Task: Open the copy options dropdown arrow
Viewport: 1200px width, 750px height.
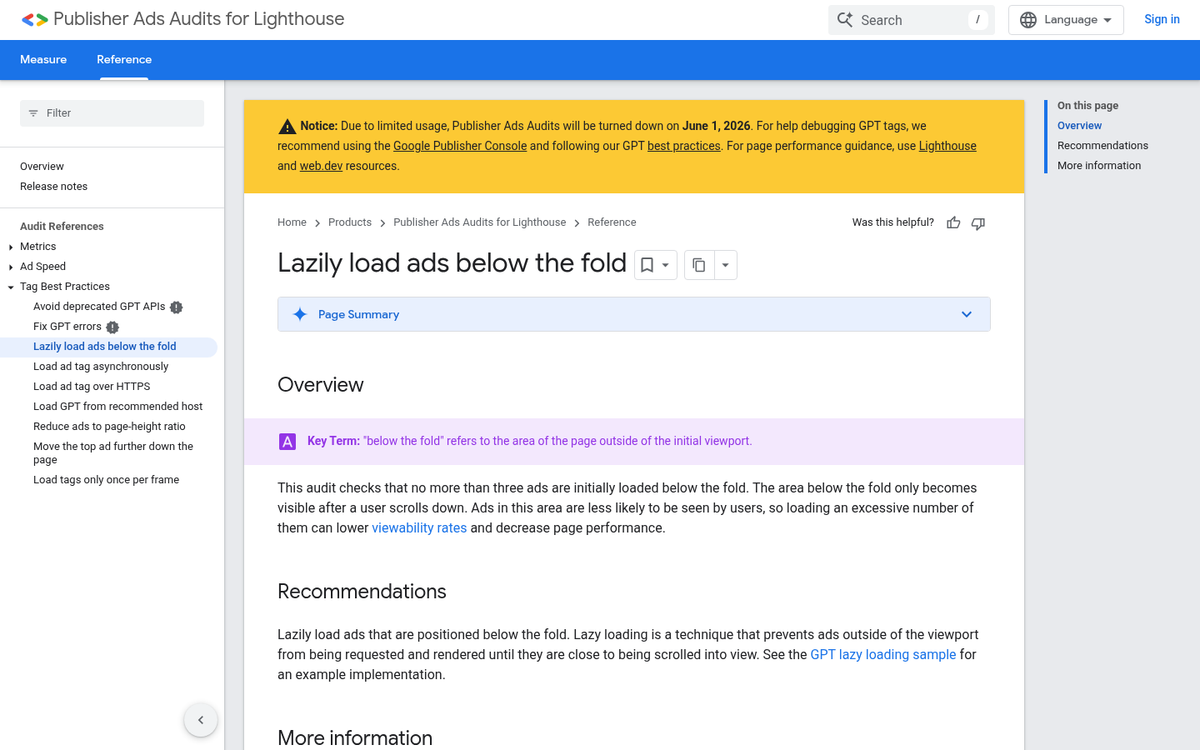Action: pyautogui.click(x=725, y=264)
